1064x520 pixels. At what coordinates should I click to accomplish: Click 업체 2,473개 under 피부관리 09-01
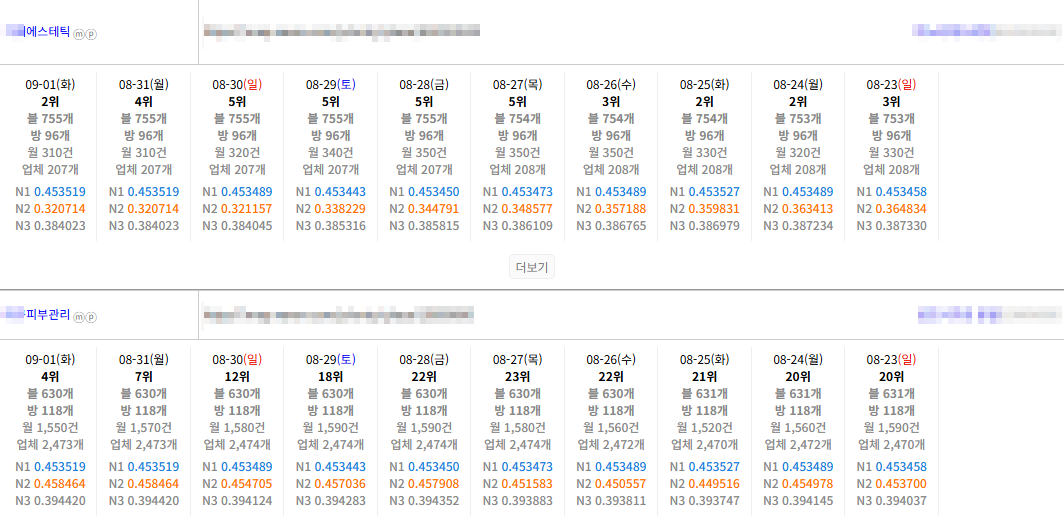pos(50,445)
